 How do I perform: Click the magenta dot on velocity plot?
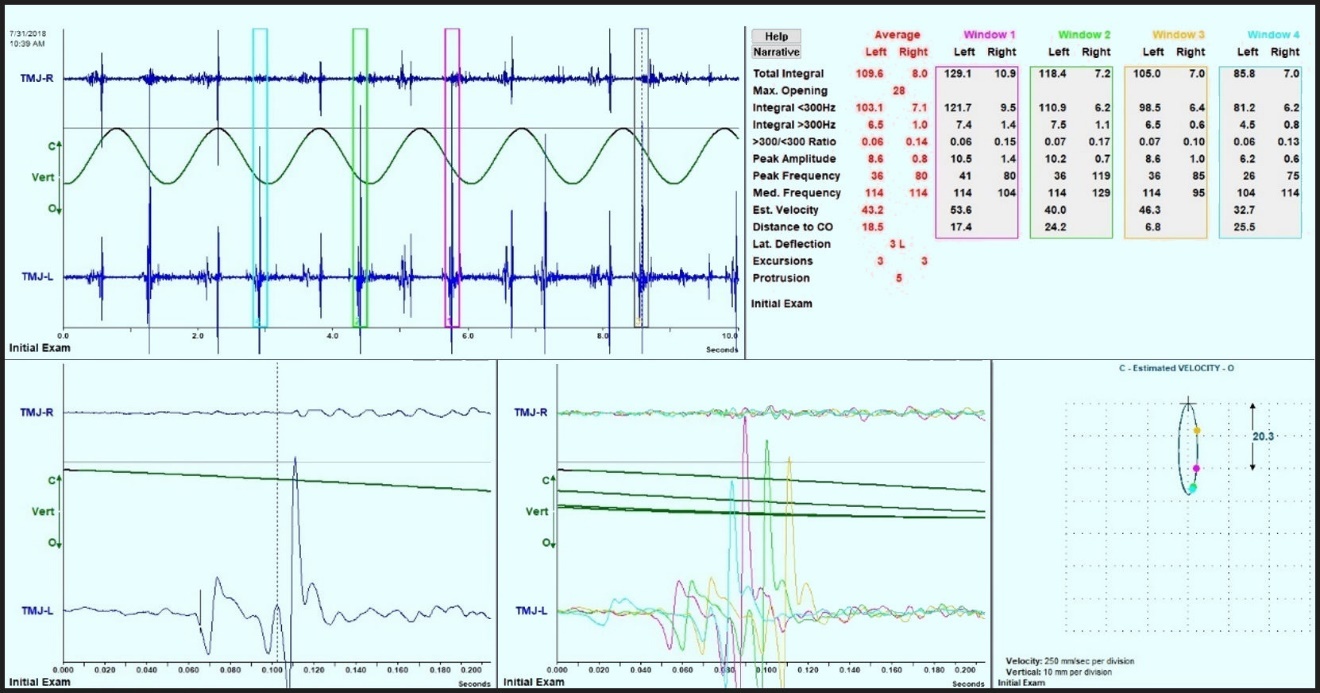[x=1196, y=468]
